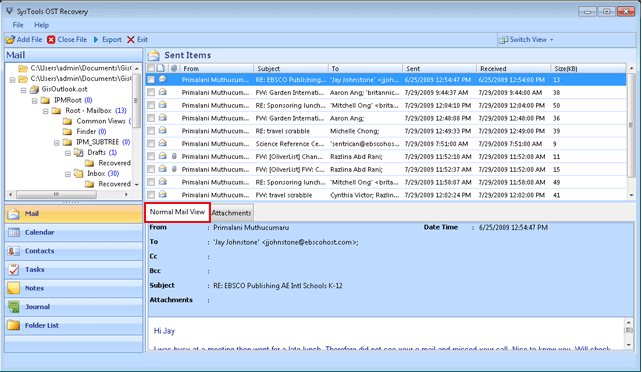Collapse the Inbox folder node
Viewport: 642px width, 372px height.
[68, 174]
